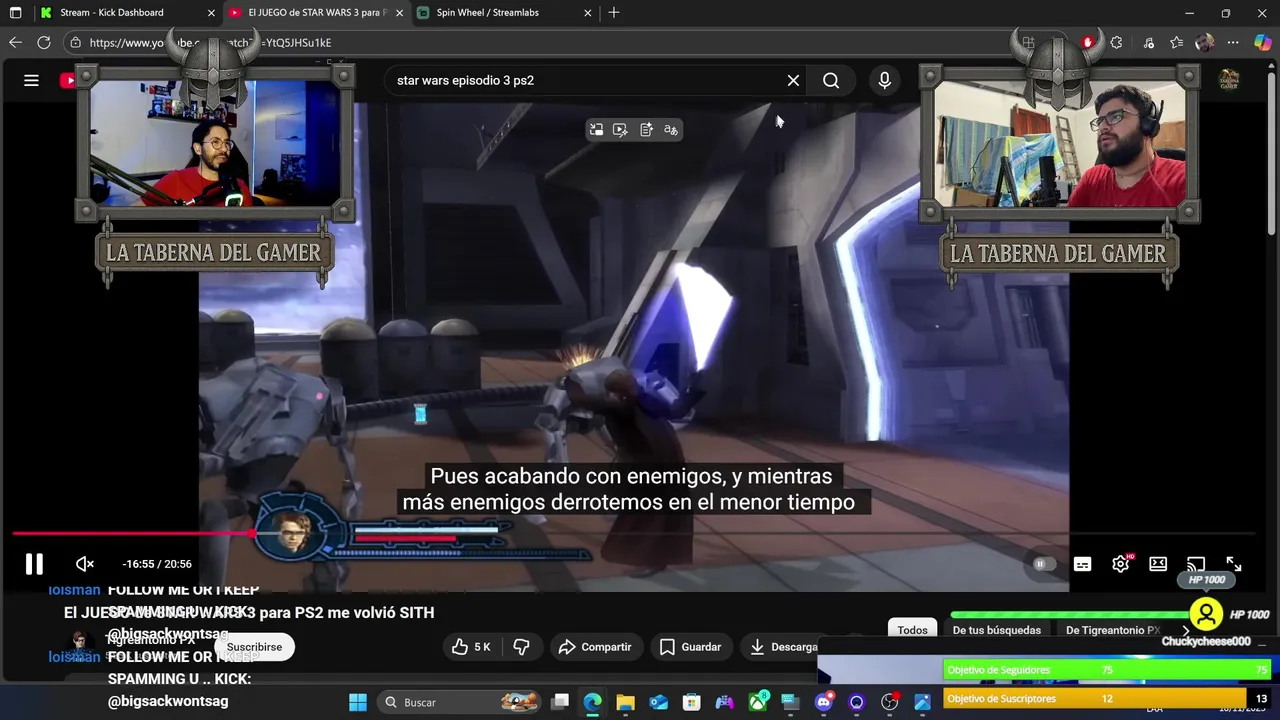Click the red adblocker extension icon

pos(1088,42)
